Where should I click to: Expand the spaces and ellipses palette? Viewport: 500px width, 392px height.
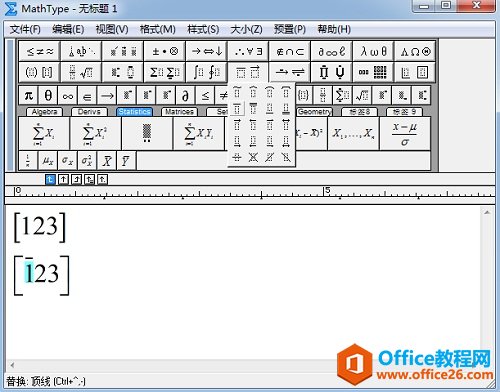[81, 51]
